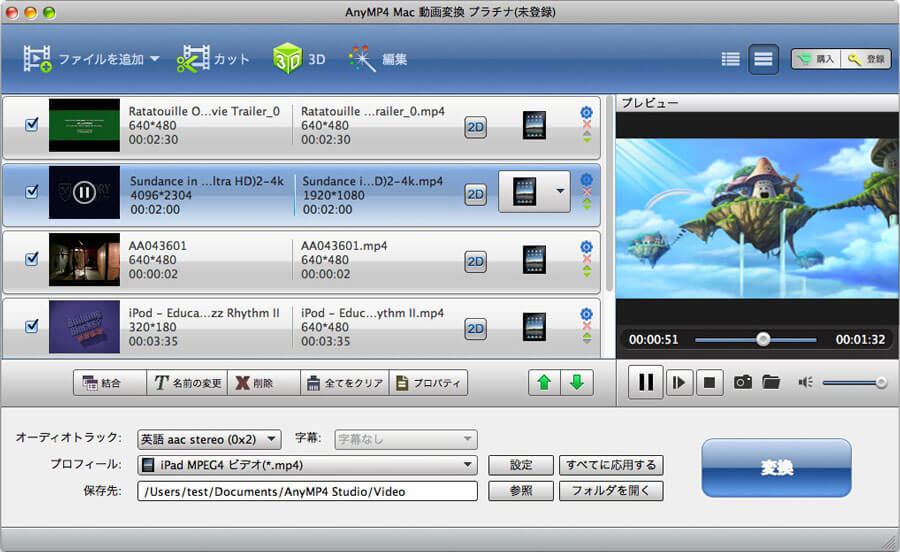Uncheck the iPod Educa Rhythm II checkbox
The height and width of the screenshot is (552, 900).
(x=32, y=326)
